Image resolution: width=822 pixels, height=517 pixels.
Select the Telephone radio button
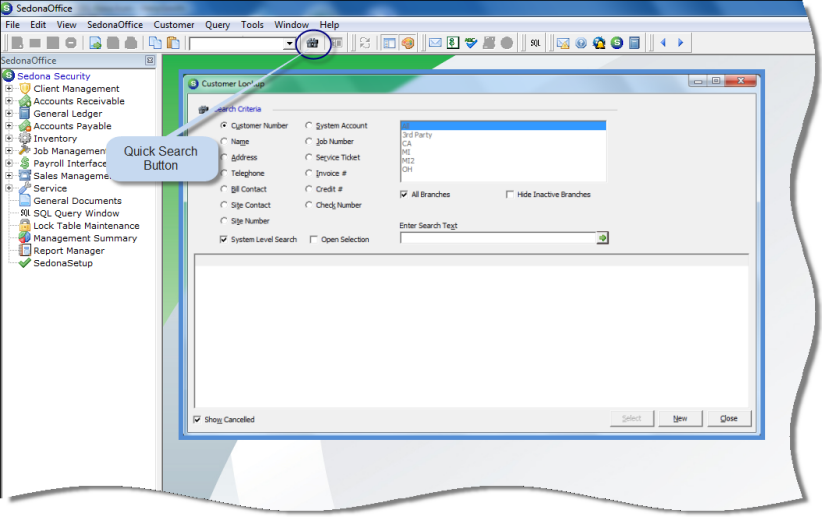224,173
